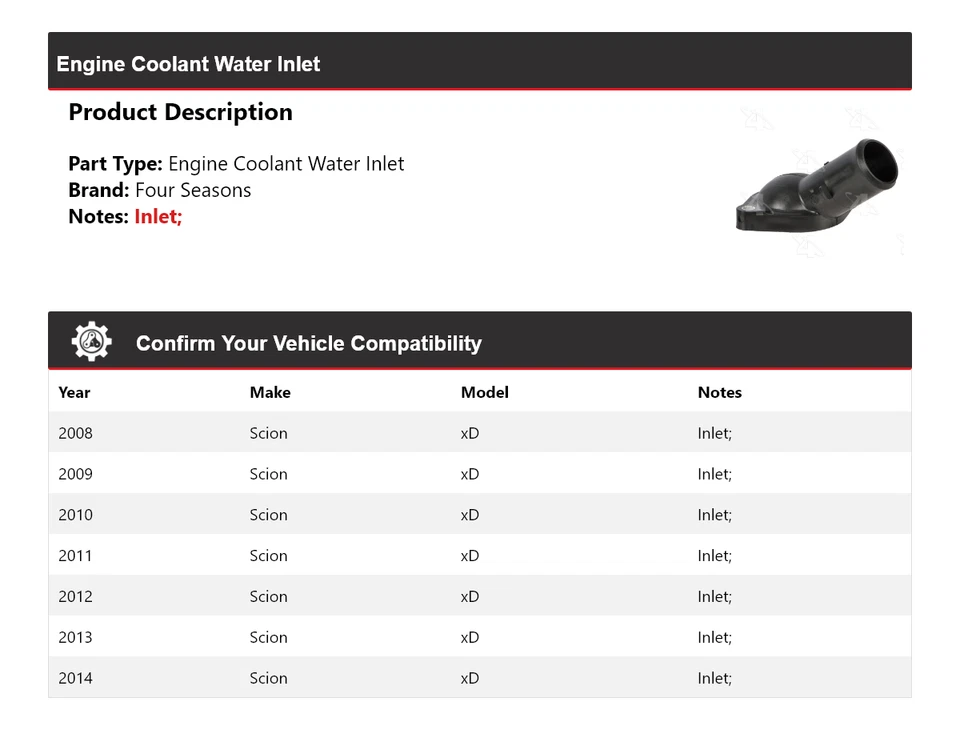Screen dimensions: 960x730
Task: Click the Part Type description text
Action: tap(286, 164)
